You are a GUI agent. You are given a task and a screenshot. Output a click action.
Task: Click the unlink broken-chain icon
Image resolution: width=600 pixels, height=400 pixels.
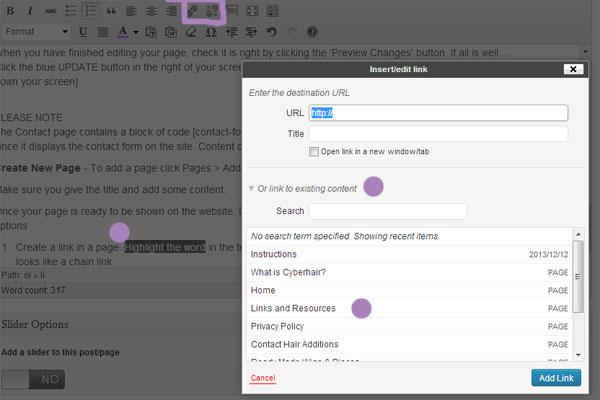212,11
